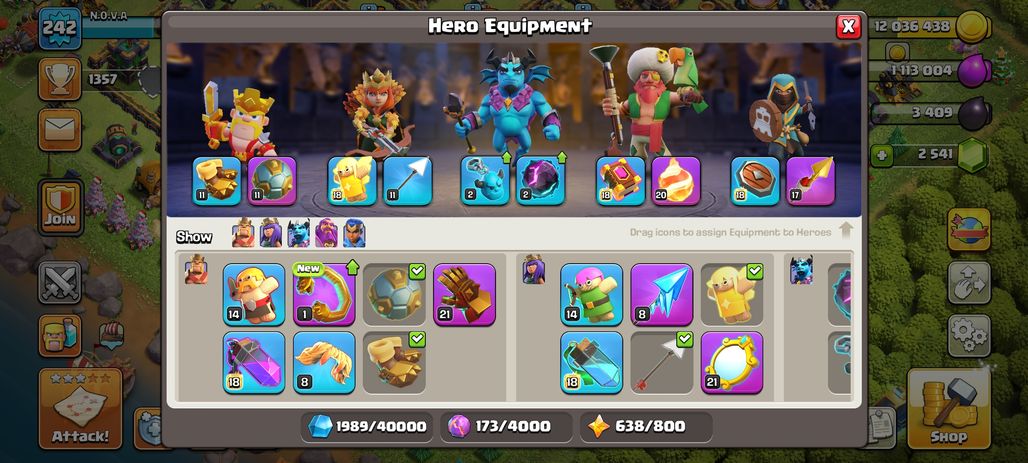Choose the Giant Gauntlet level 21
Image resolution: width=1028 pixels, height=463 pixels.
click(464, 294)
